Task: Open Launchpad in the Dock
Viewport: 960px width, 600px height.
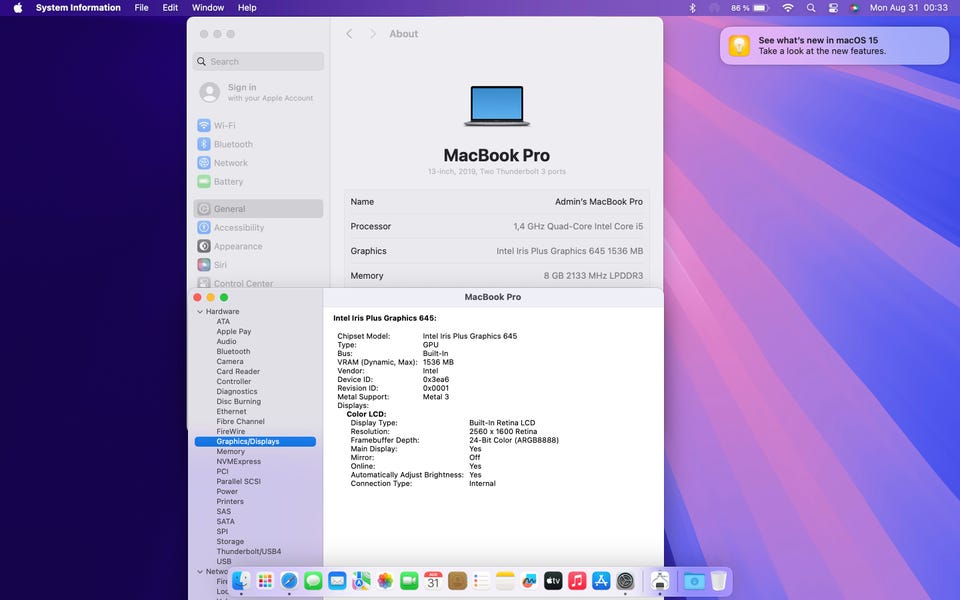Action: pos(265,580)
